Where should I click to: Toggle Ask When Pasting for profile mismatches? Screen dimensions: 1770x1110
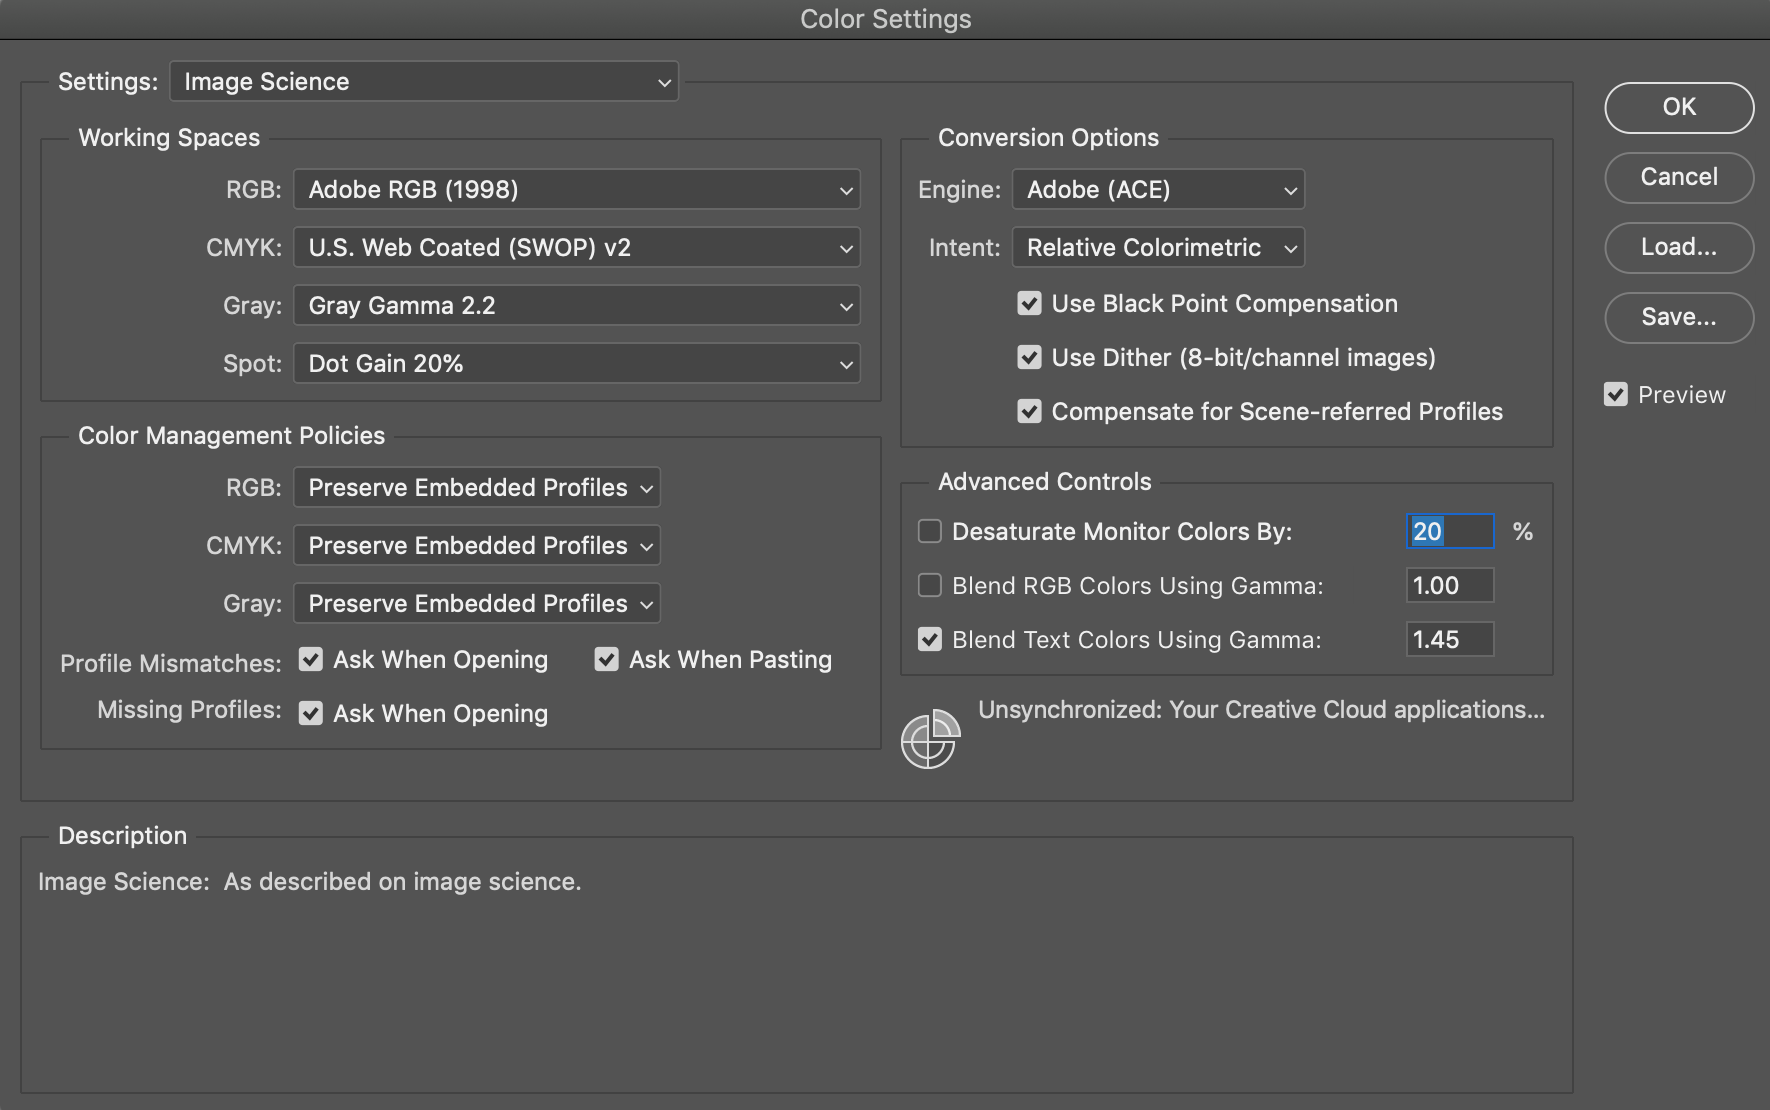point(607,659)
